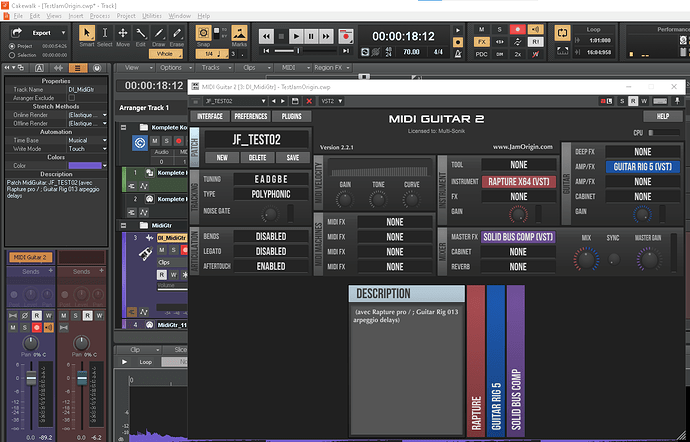This screenshot has height=442, width=690.
Task: Click the NEW patch button
Action: pos(222,158)
